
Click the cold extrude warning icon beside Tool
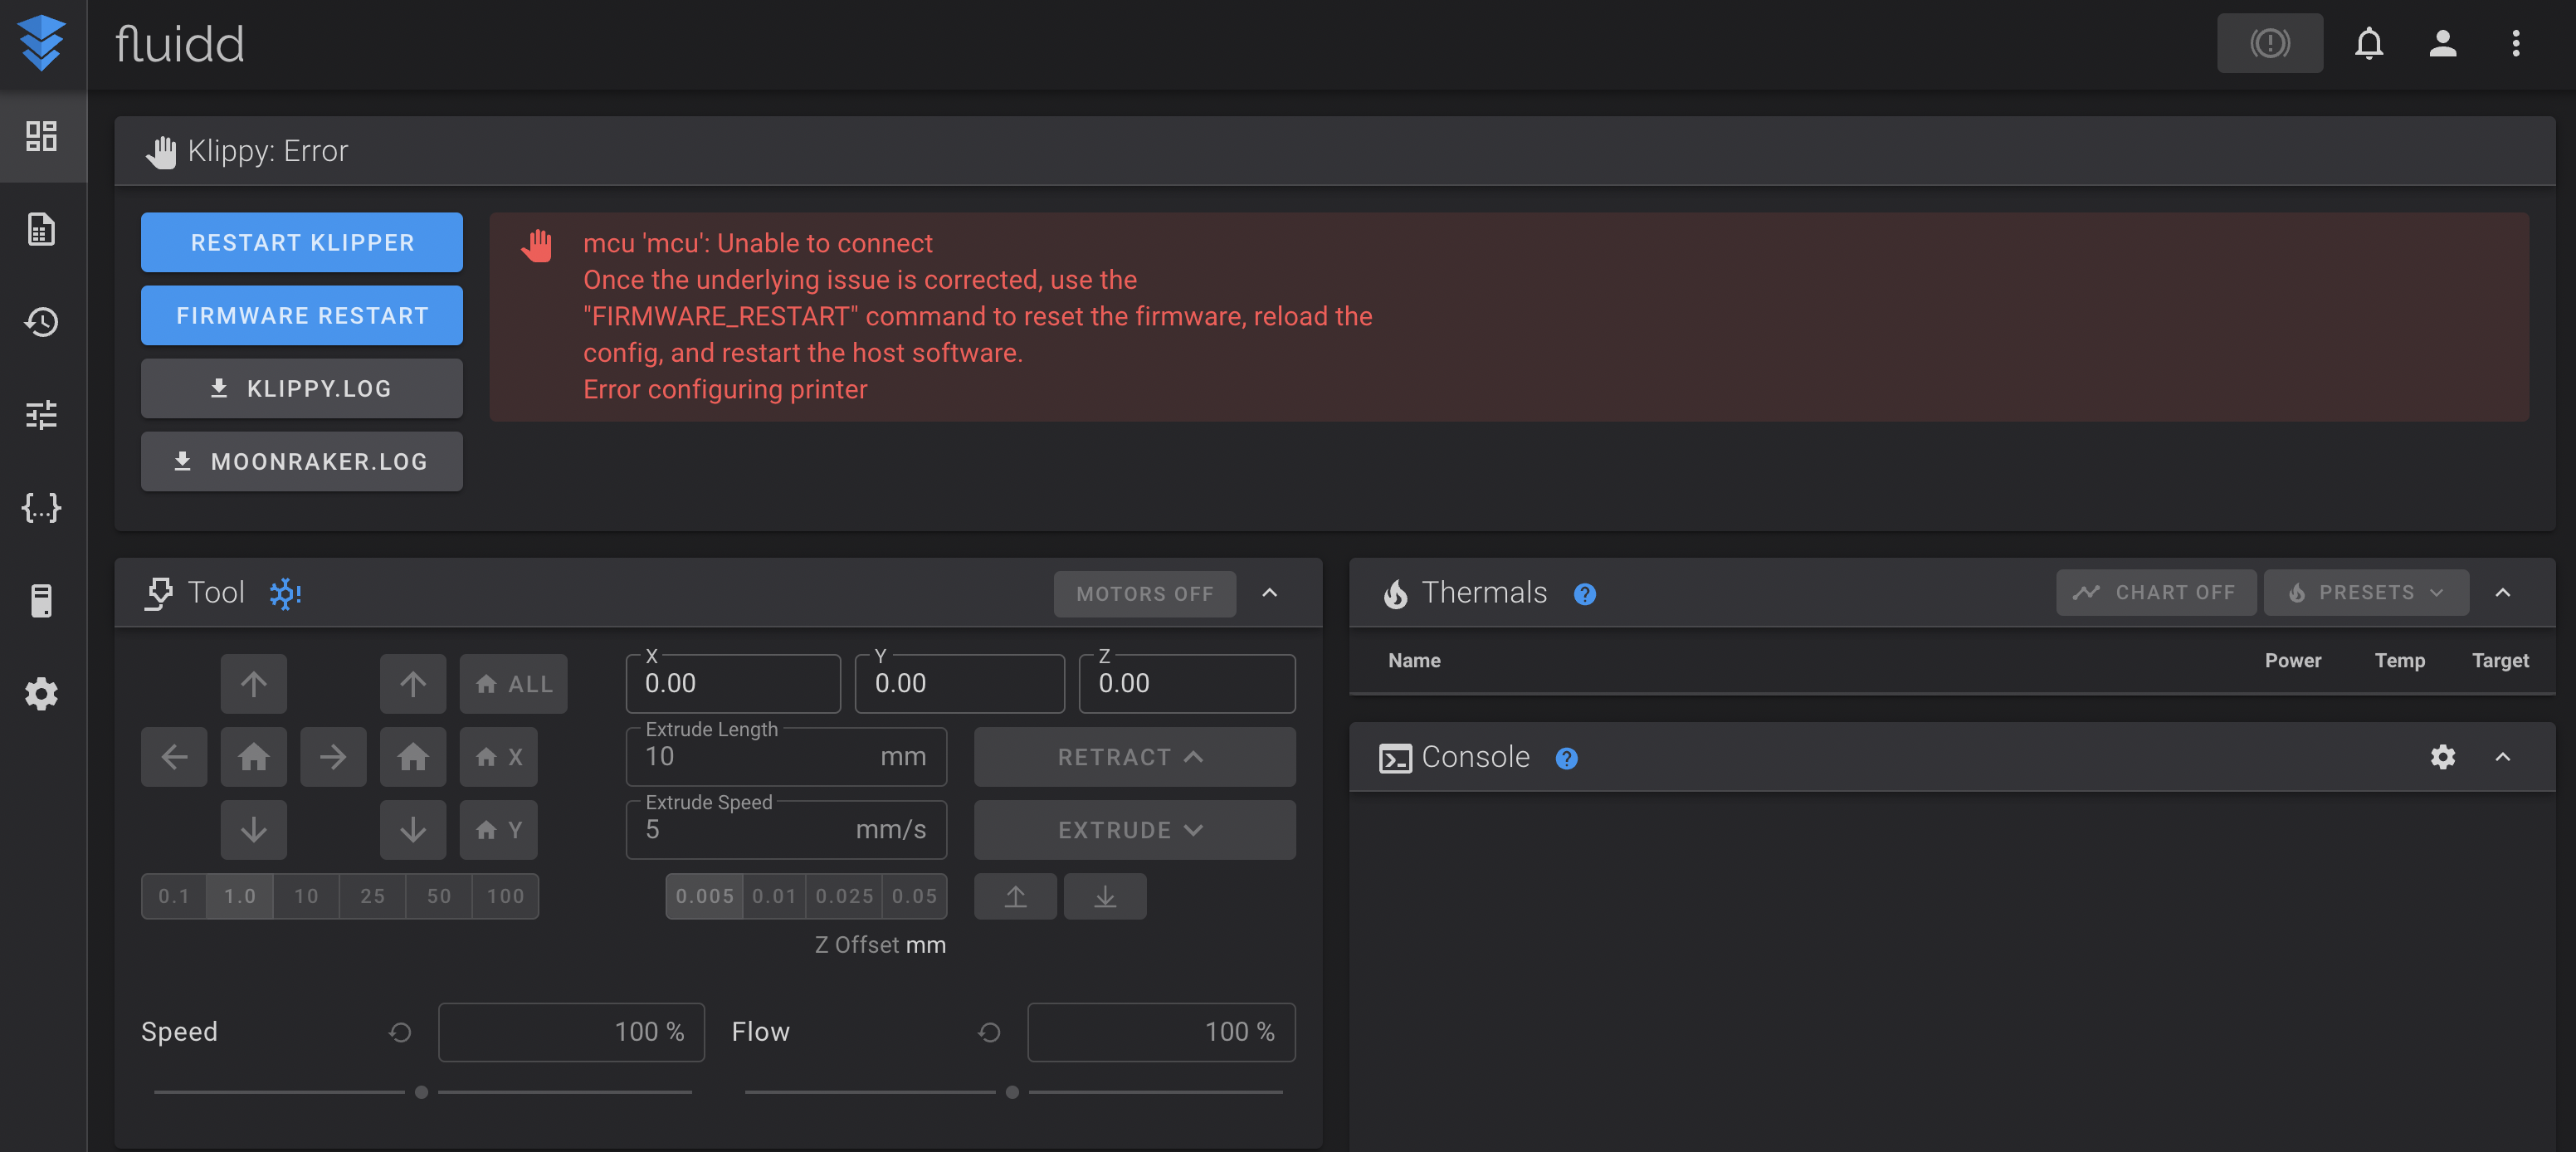[285, 594]
